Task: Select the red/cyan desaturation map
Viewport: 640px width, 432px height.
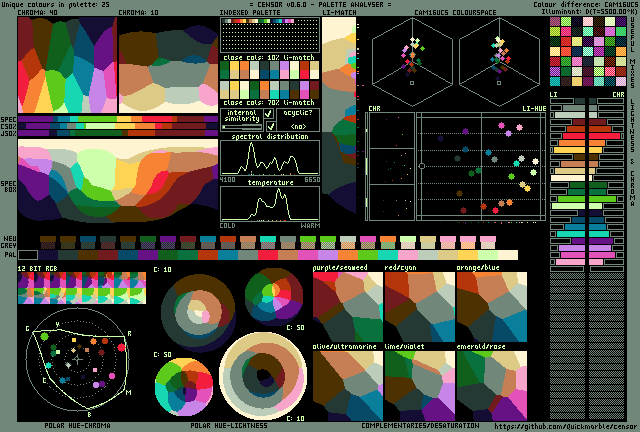Action: 419,309
